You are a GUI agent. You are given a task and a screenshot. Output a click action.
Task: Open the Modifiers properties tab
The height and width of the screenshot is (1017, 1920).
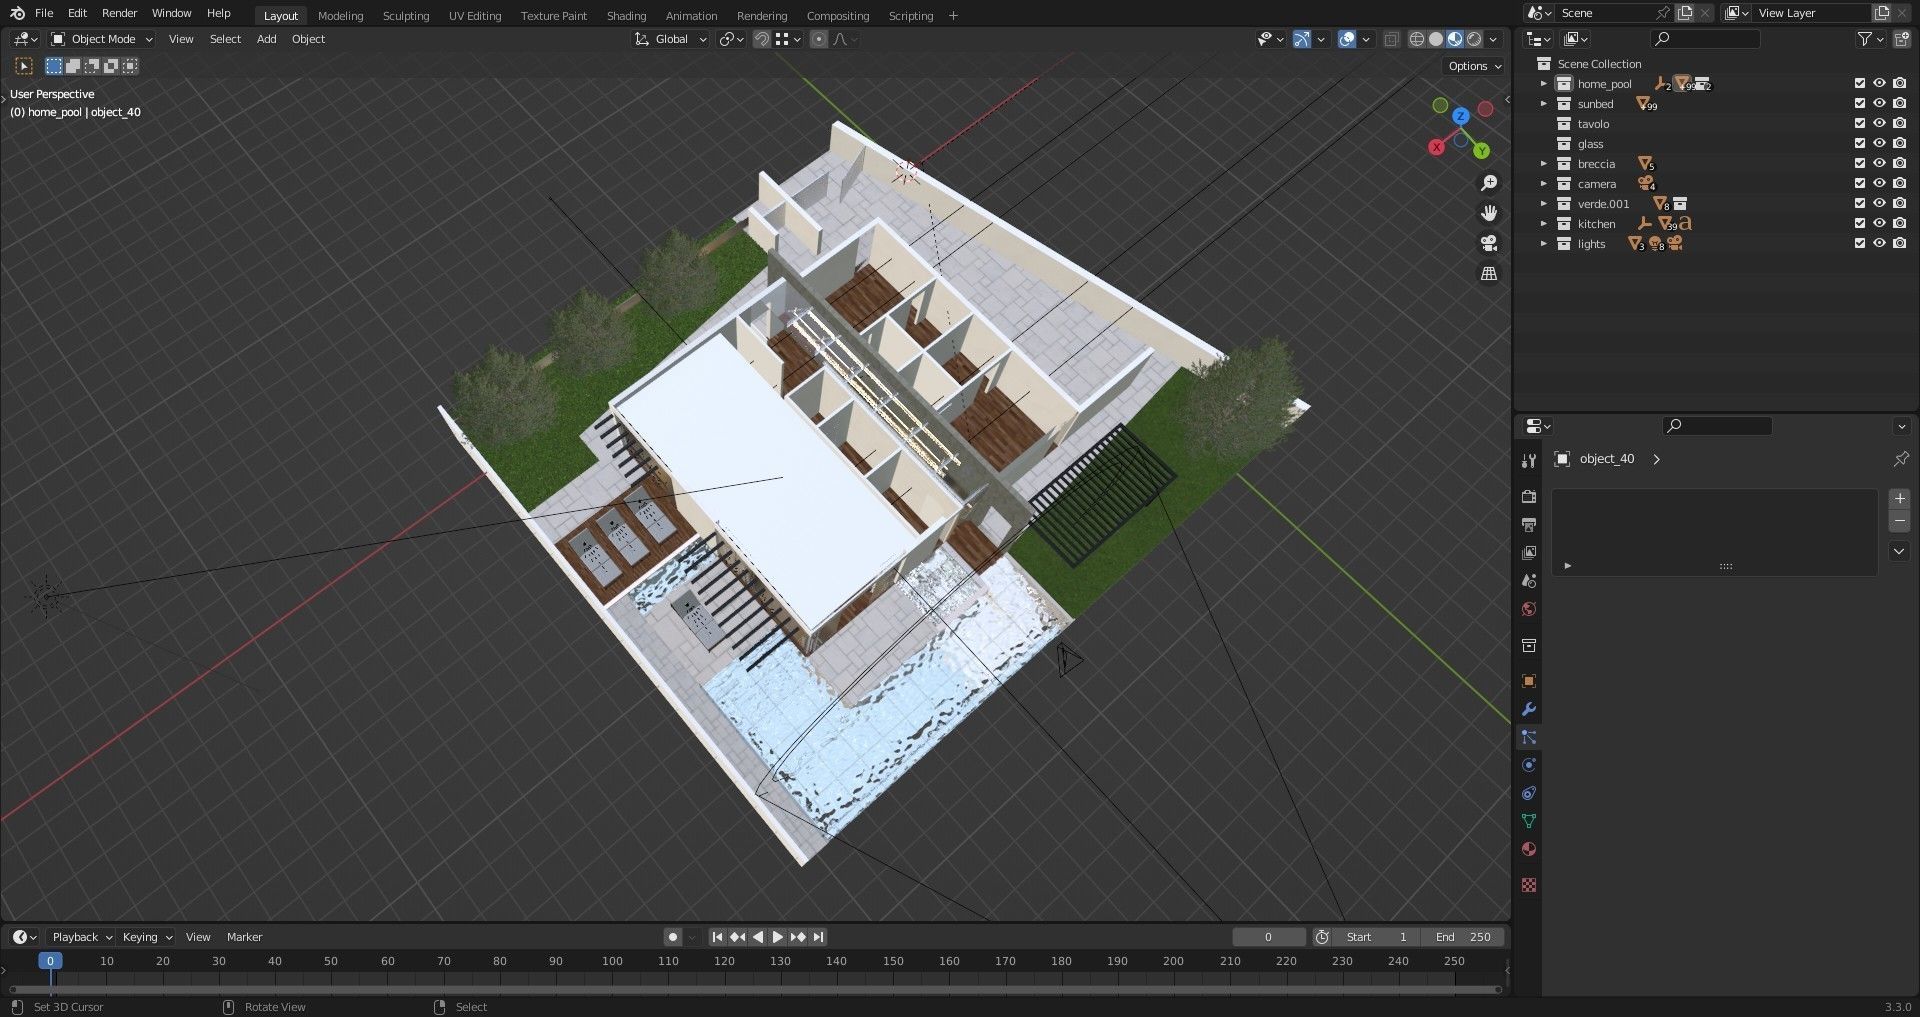pos(1528,709)
